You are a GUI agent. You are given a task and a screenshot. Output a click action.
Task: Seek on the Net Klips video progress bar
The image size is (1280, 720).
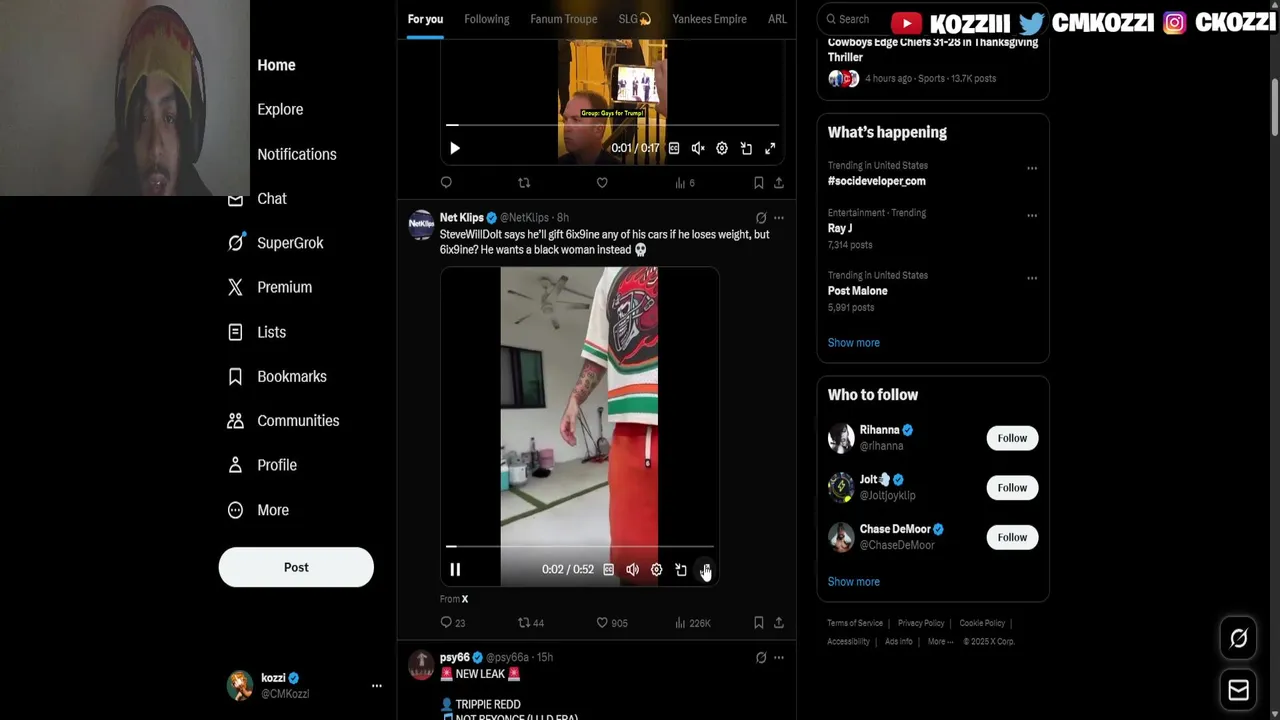coord(580,546)
